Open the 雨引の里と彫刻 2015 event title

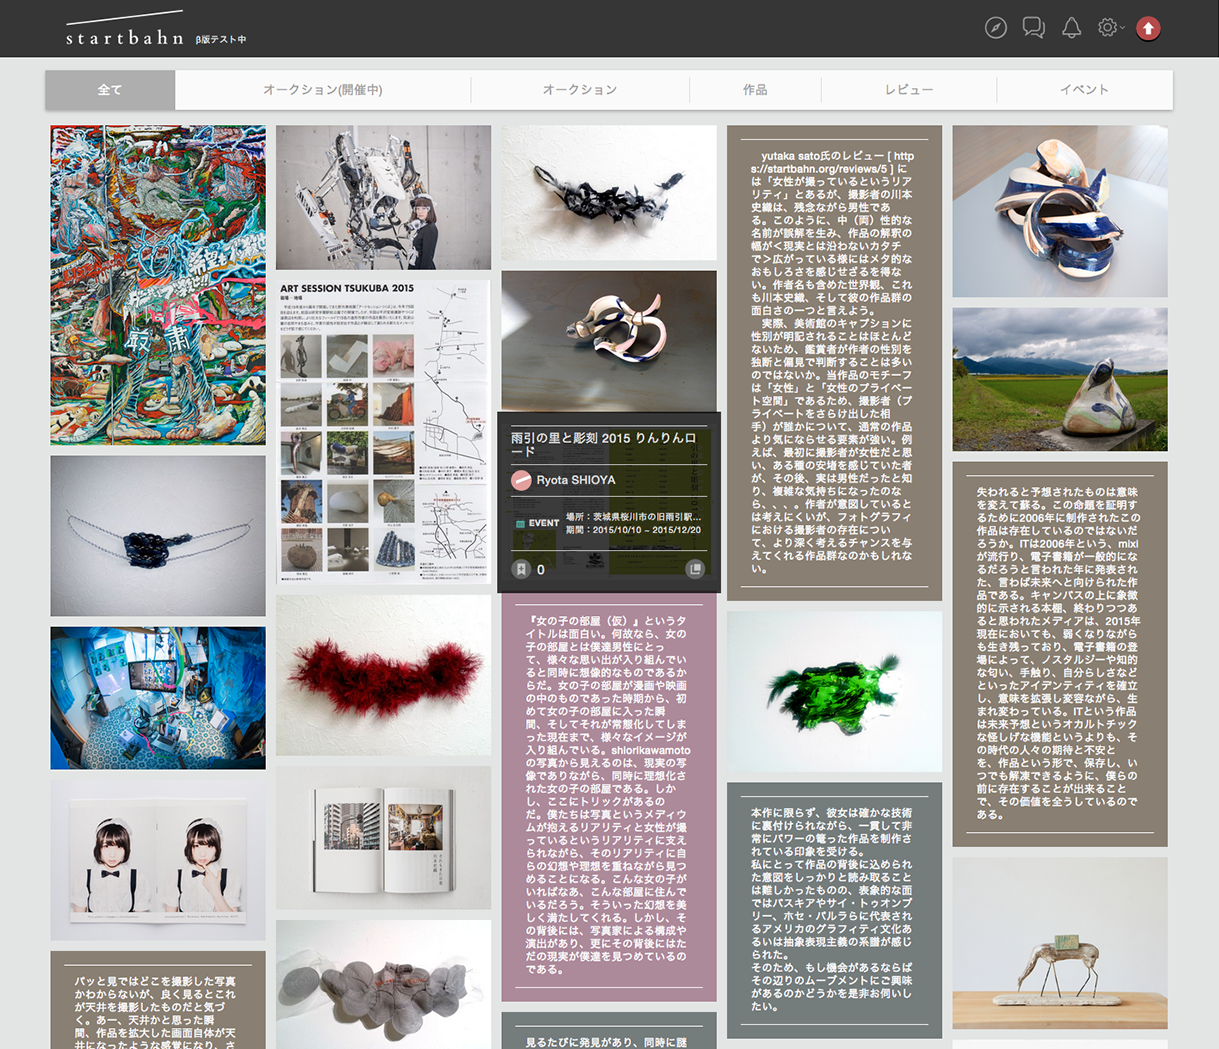[603, 445]
